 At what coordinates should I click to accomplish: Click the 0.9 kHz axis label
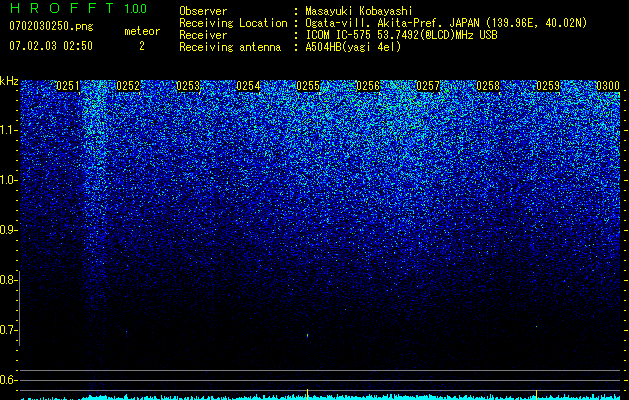click(x=8, y=230)
